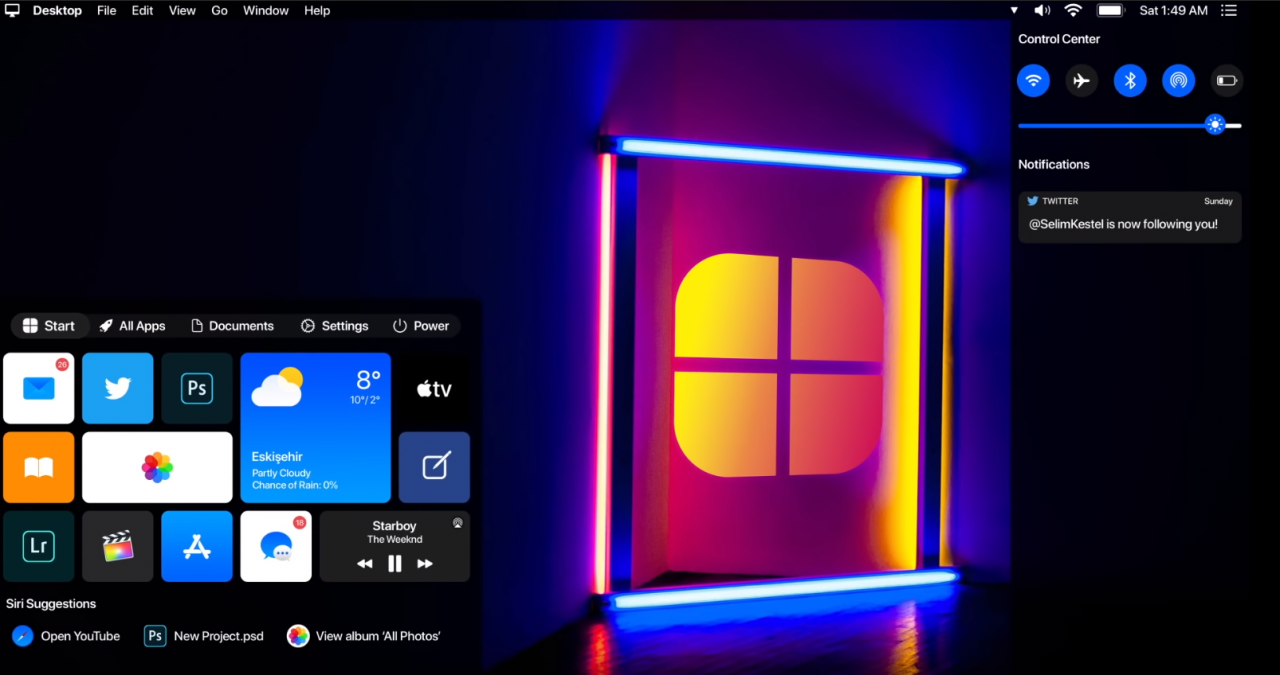This screenshot has width=1280, height=675.
Task: Go back to previous track
Action: 365,564
